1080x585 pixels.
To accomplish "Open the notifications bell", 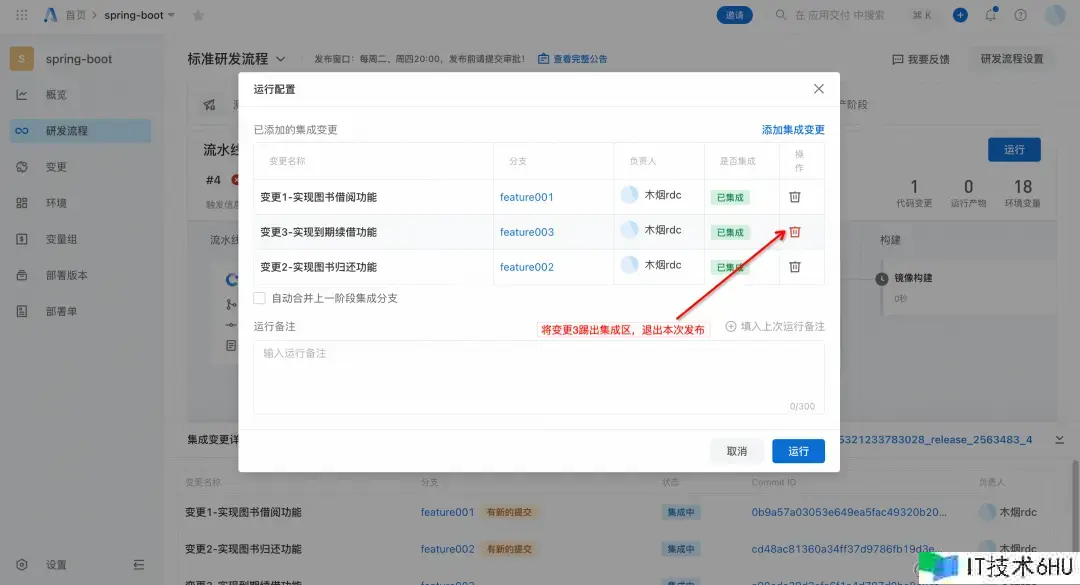I will point(990,15).
